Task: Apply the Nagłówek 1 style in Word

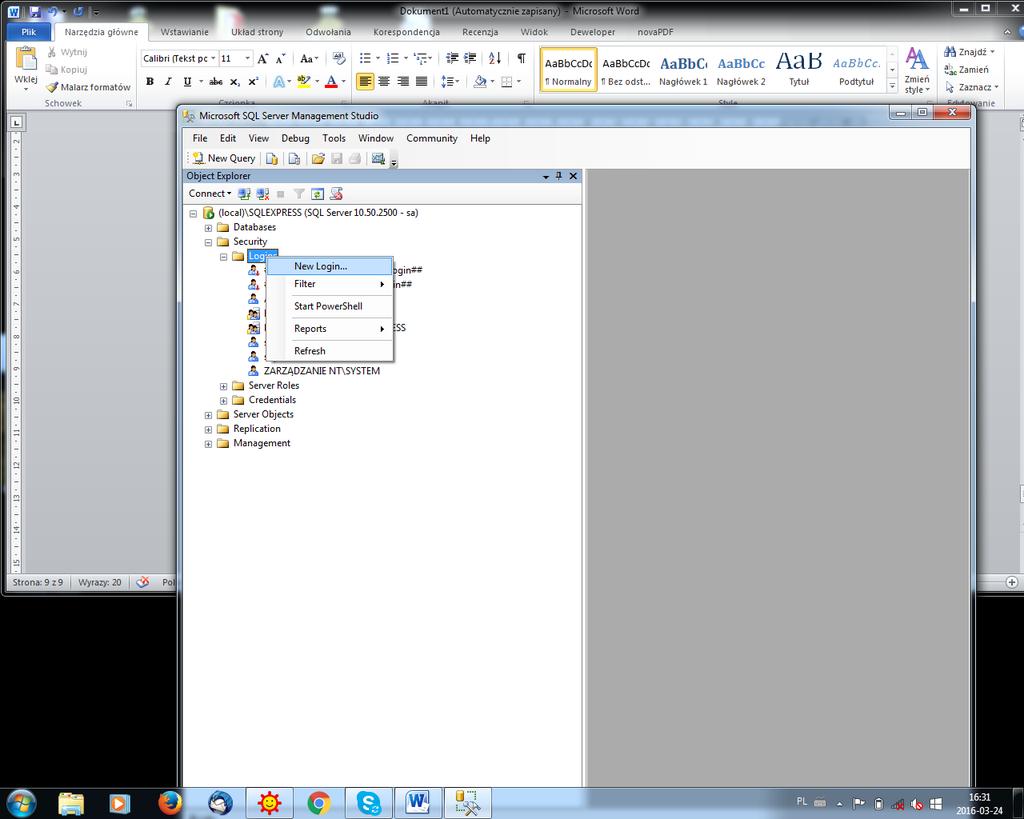Action: tap(683, 69)
